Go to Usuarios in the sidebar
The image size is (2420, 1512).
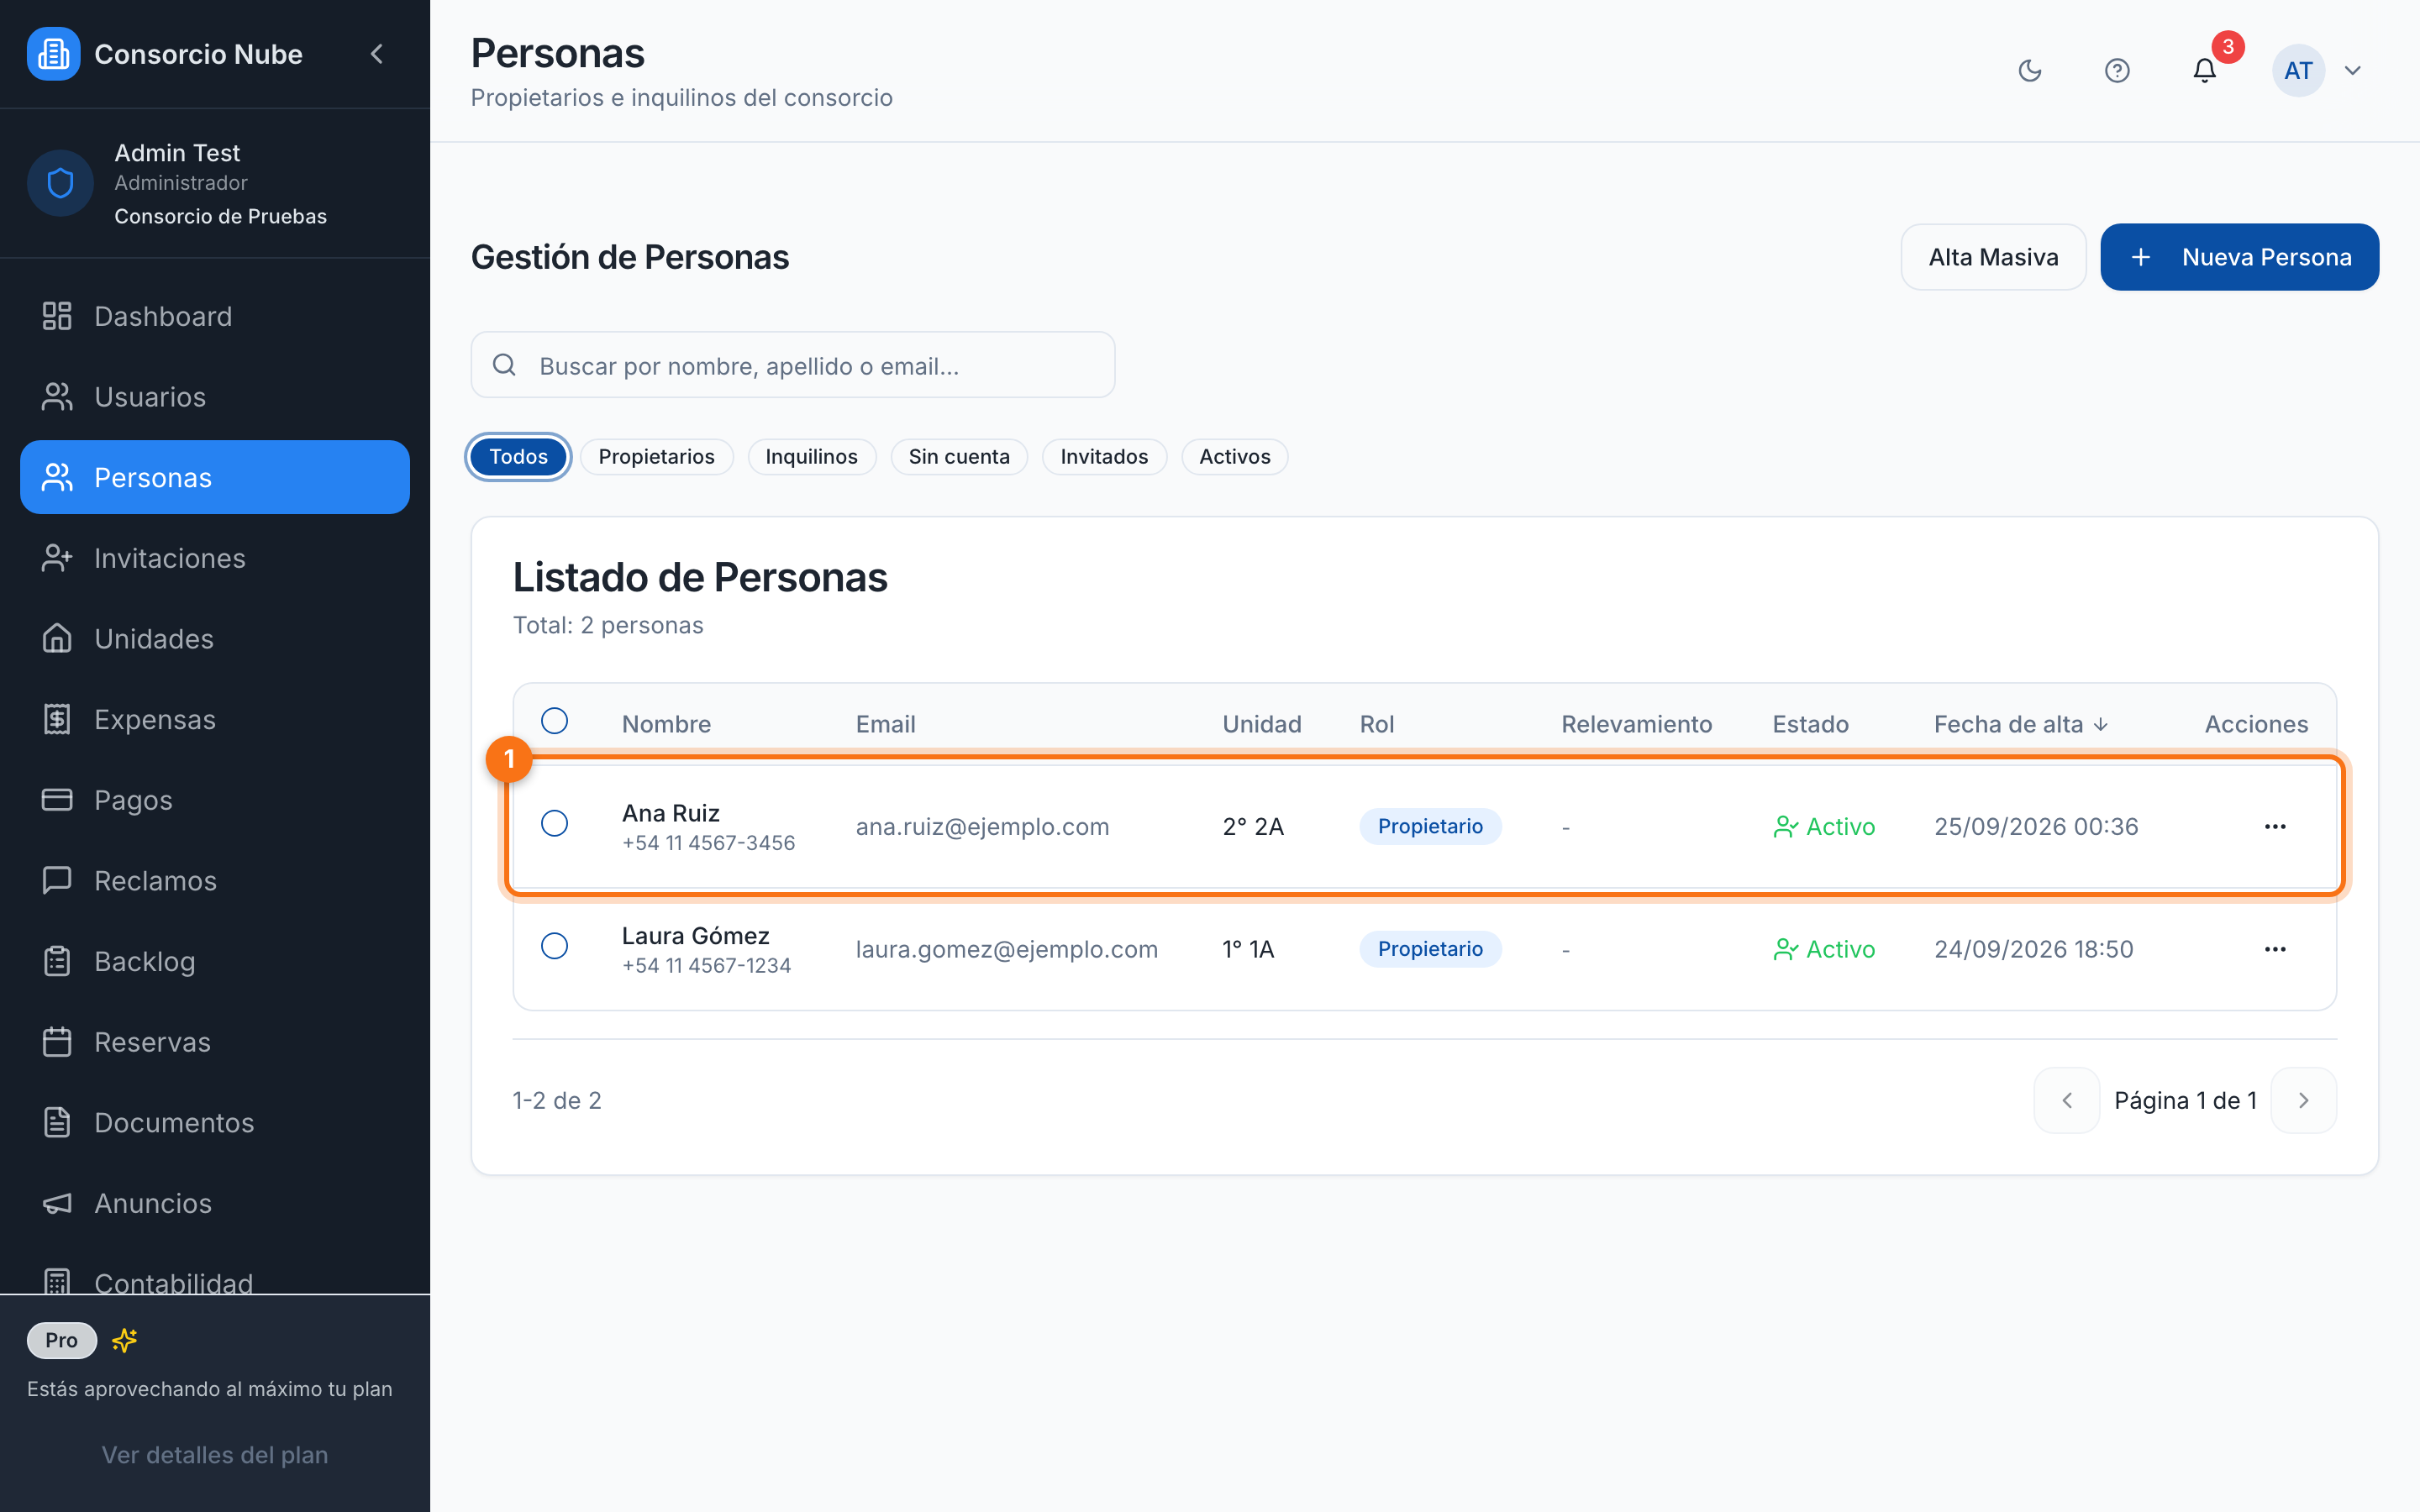(215, 397)
